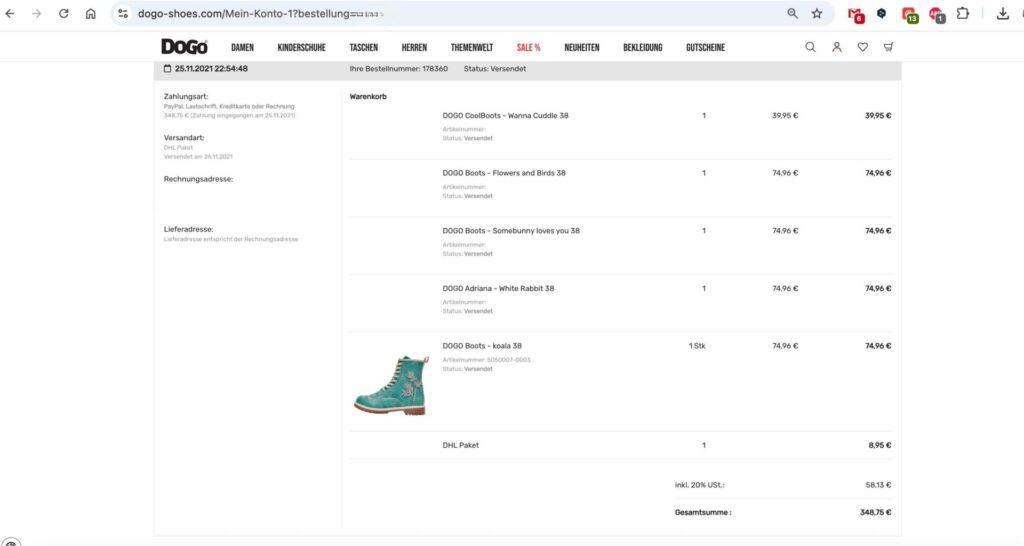Click the DOGO logo
Screen dimensions: 1024x546
pyautogui.click(x=184, y=47)
